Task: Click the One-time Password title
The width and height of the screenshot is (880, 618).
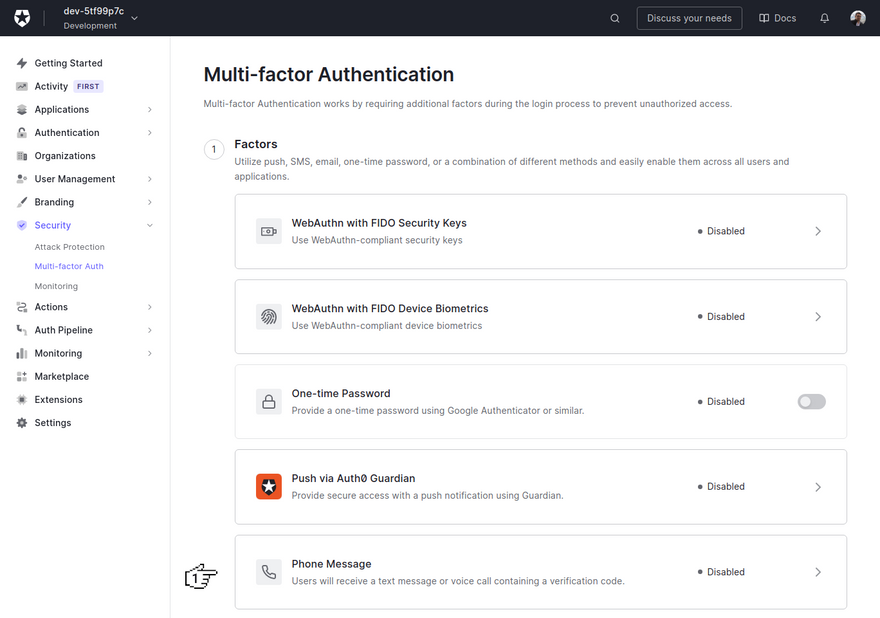Action: pyautogui.click(x=341, y=393)
